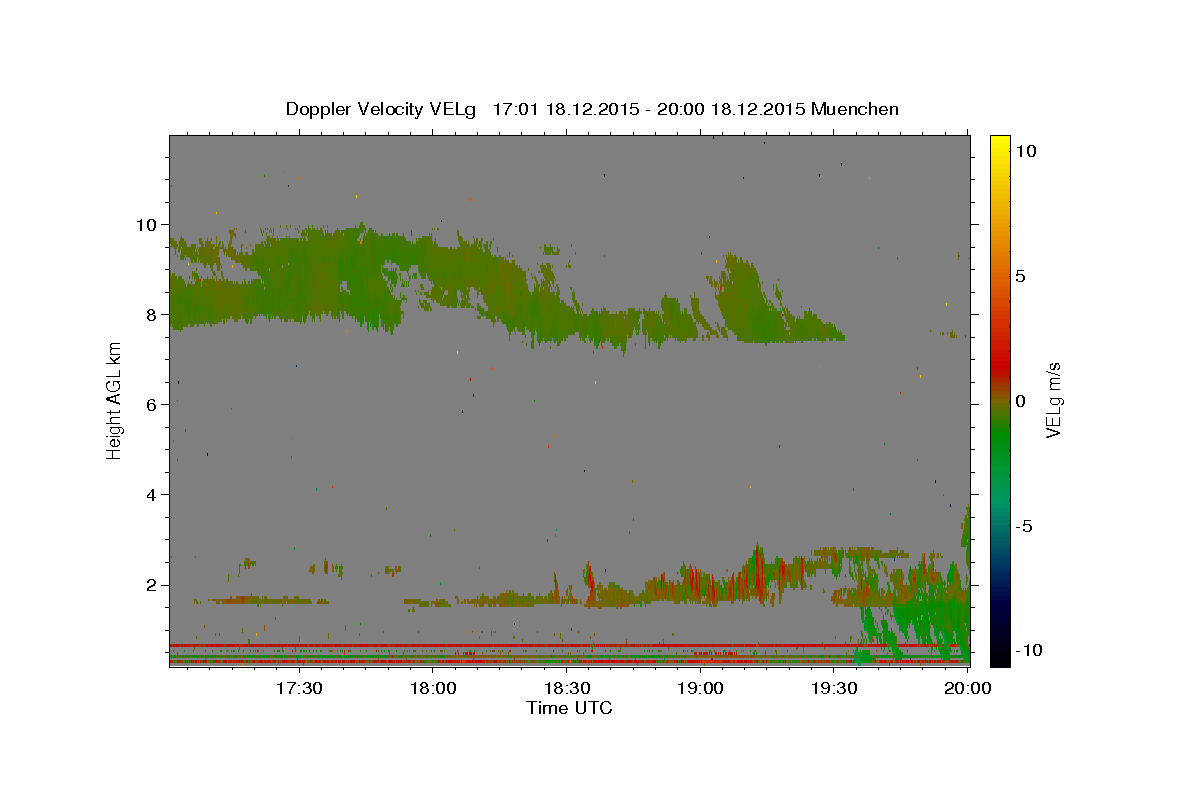
Task: Click the 'Height AGL km' axis label
Action: [x=115, y=399]
